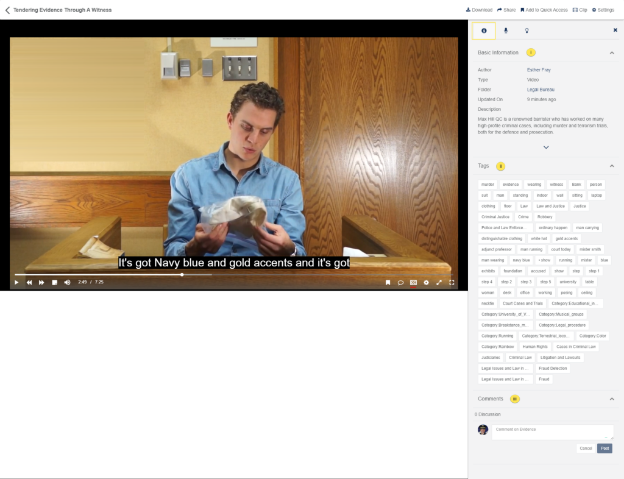This screenshot has width=624, height=479.
Task: Cancel the comment entry
Action: click(586, 448)
